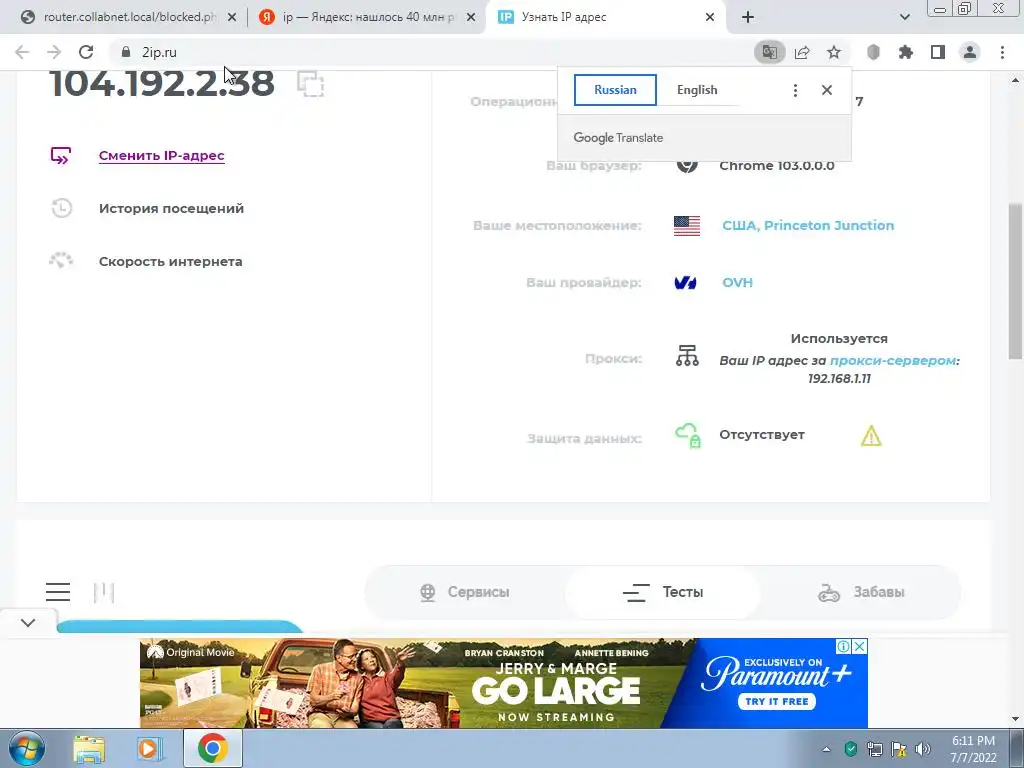Close the Paramount+ ad banner
The height and width of the screenshot is (768, 1024).
[860, 647]
